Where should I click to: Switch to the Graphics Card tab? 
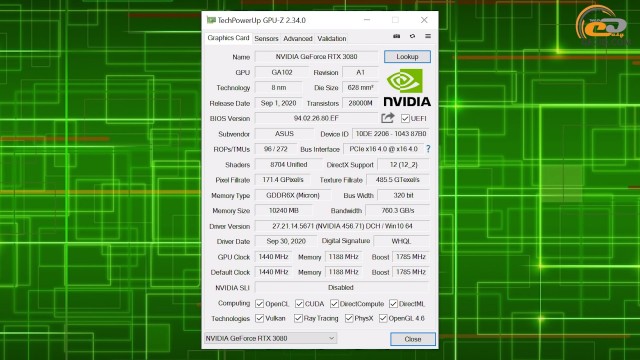(228, 38)
